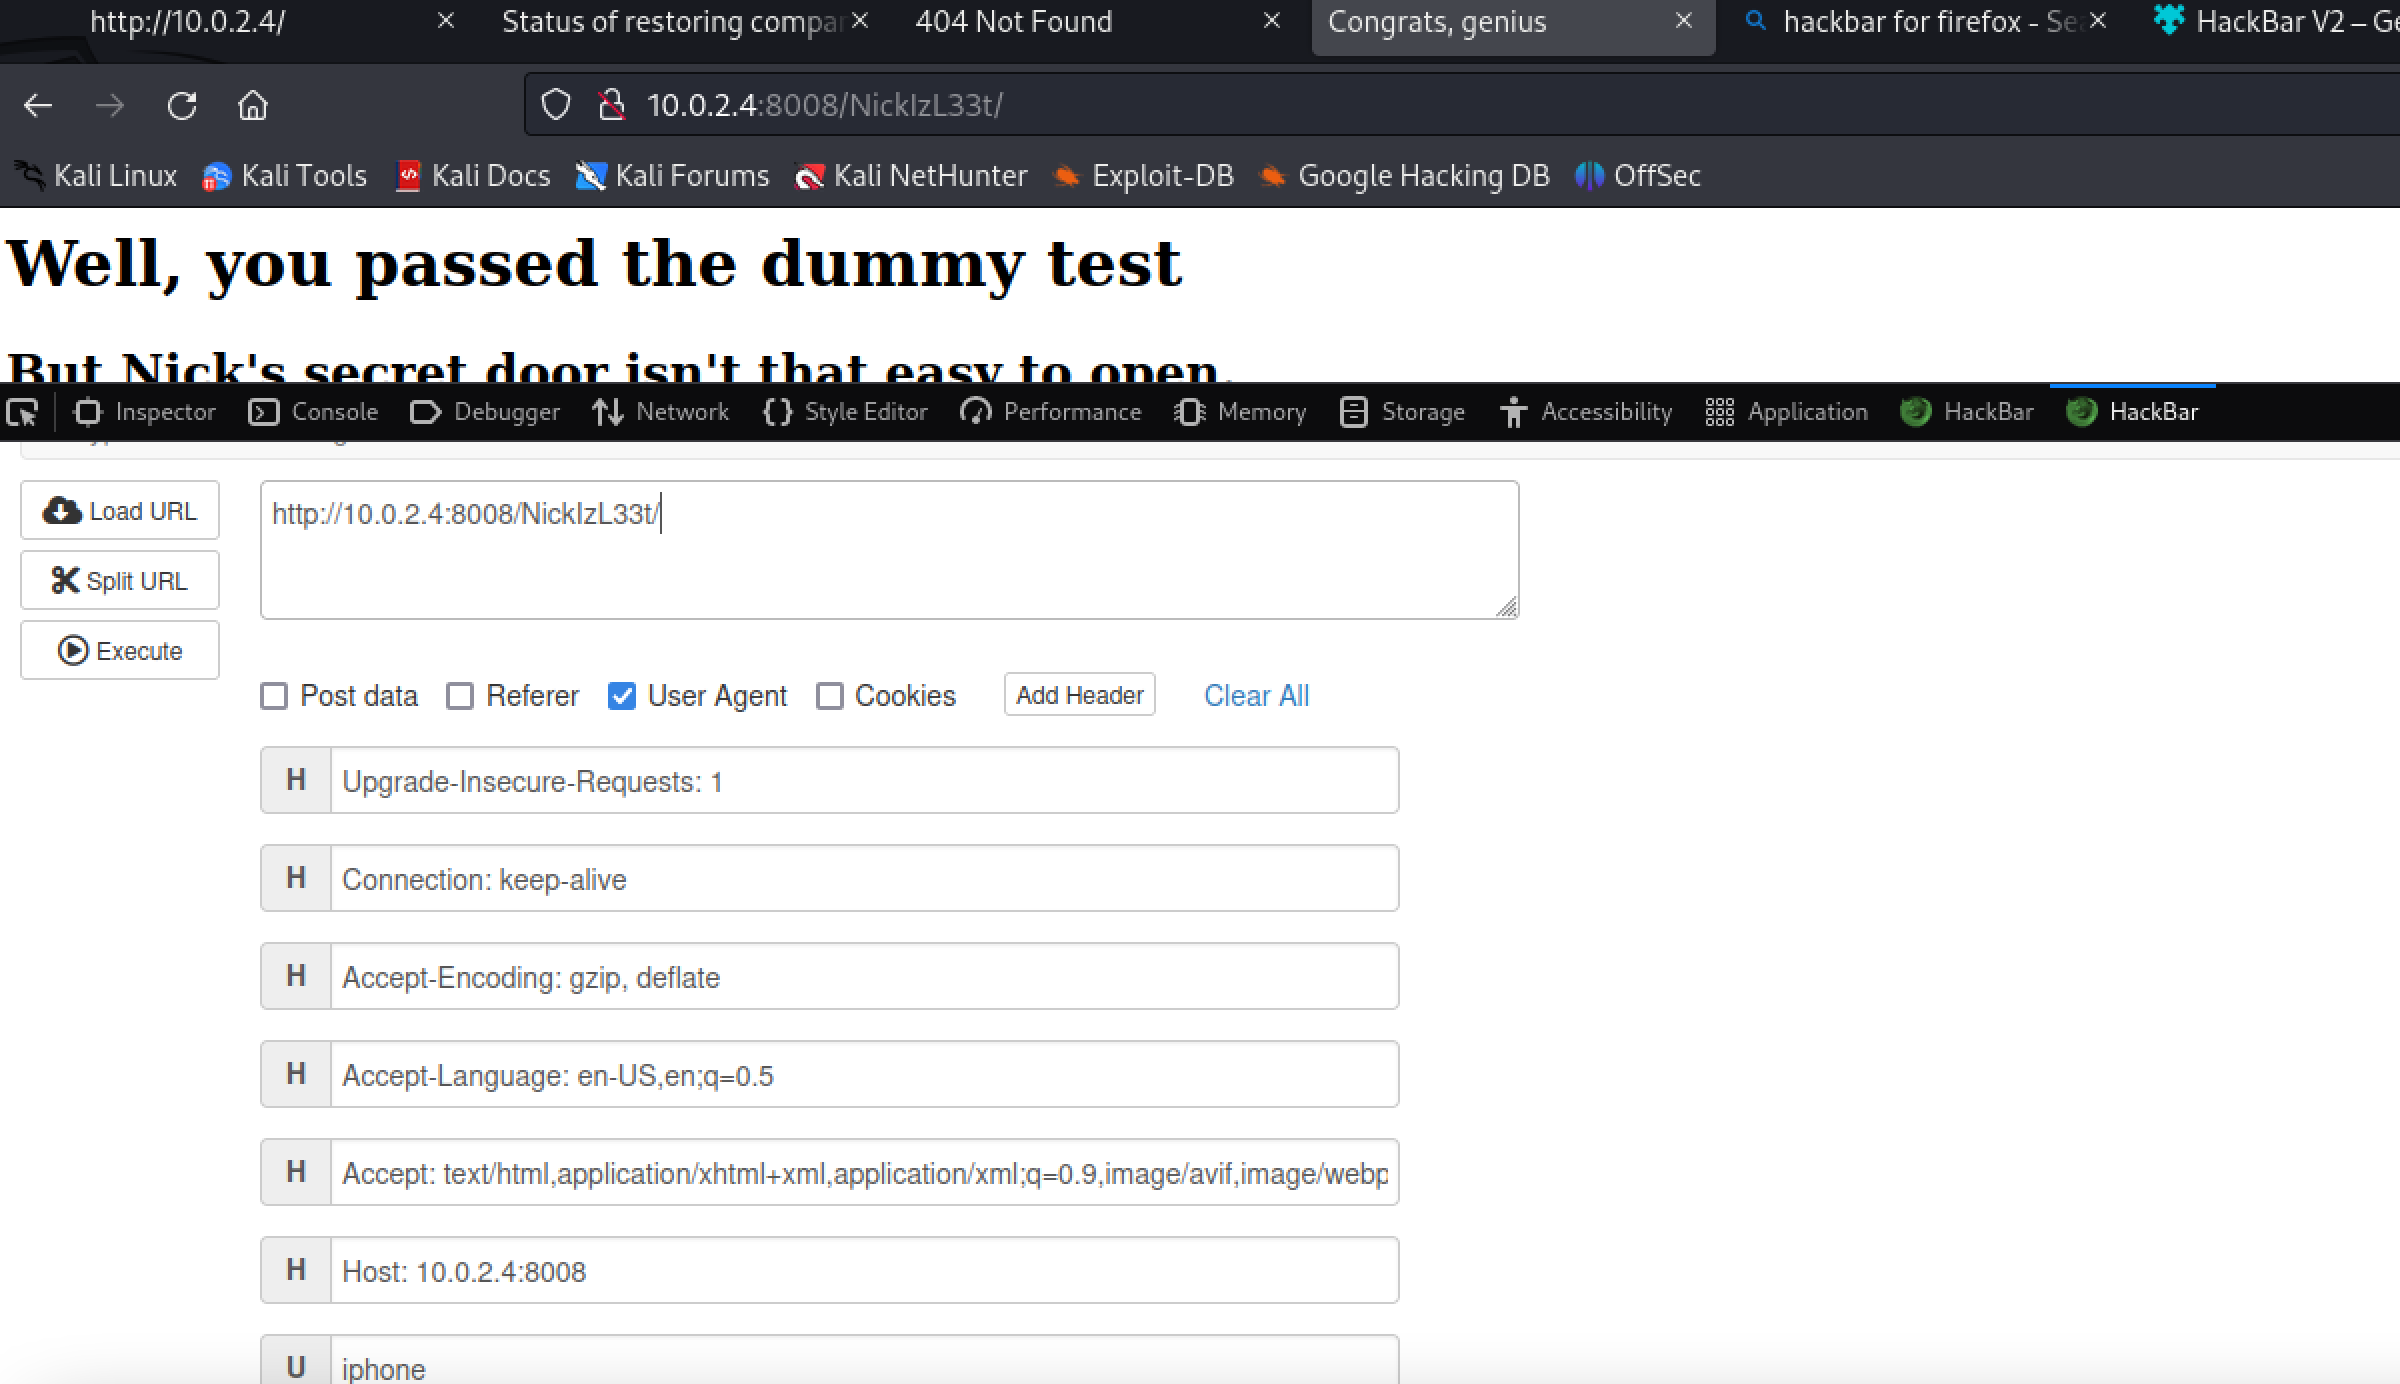
Task: Go to the Firefox home page icon
Action: pos(253,105)
